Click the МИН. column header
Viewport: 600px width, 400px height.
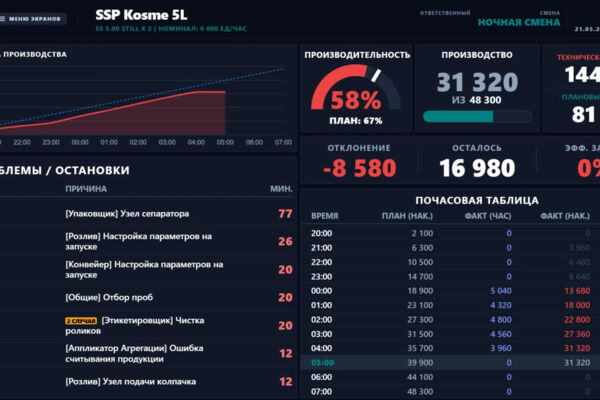pos(281,189)
